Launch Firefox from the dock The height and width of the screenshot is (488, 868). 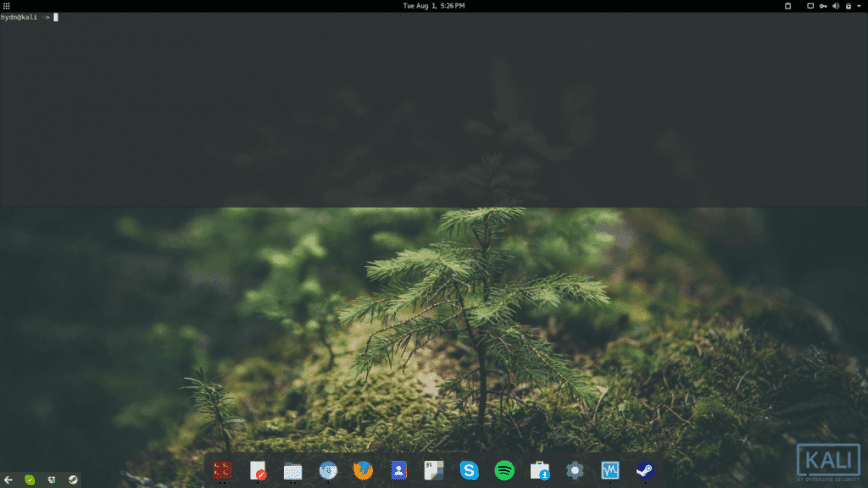(363, 470)
